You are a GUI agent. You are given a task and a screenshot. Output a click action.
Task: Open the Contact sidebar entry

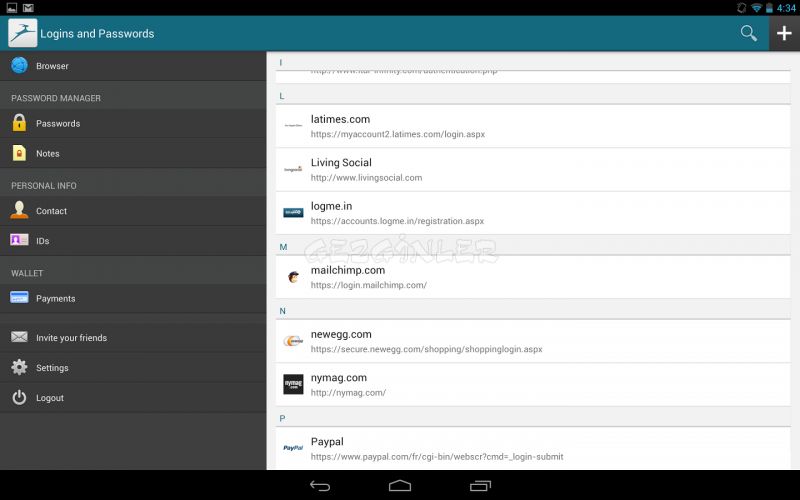click(133, 210)
